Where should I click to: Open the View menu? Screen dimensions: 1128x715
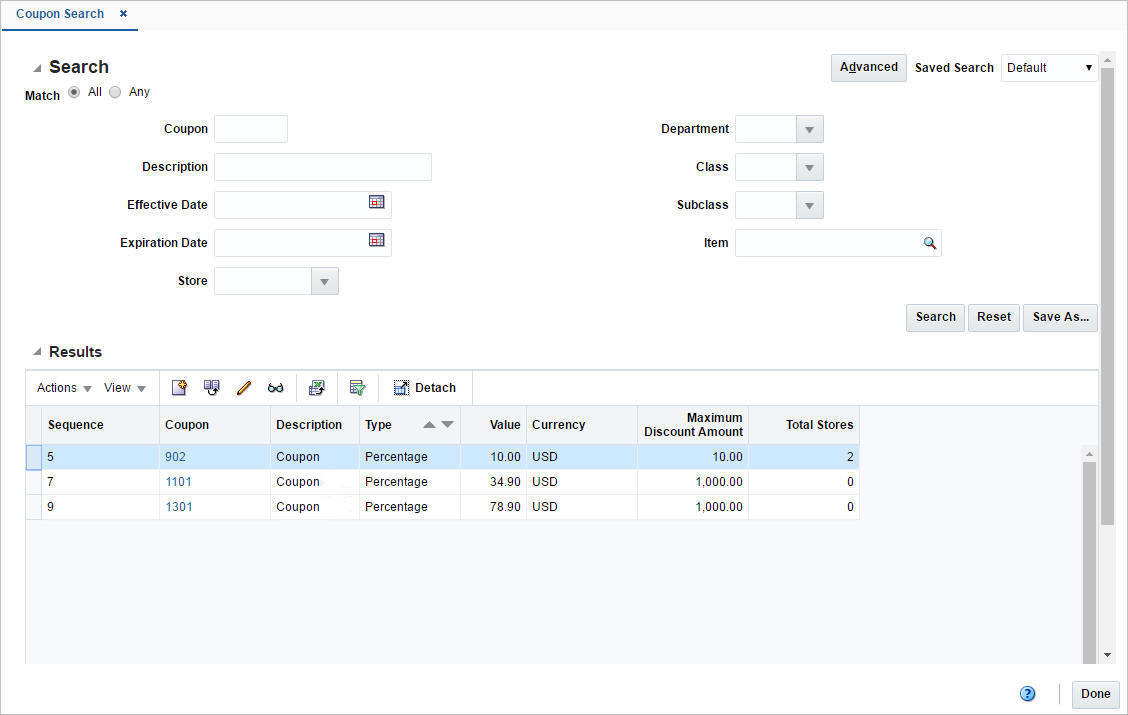pyautogui.click(x=124, y=388)
